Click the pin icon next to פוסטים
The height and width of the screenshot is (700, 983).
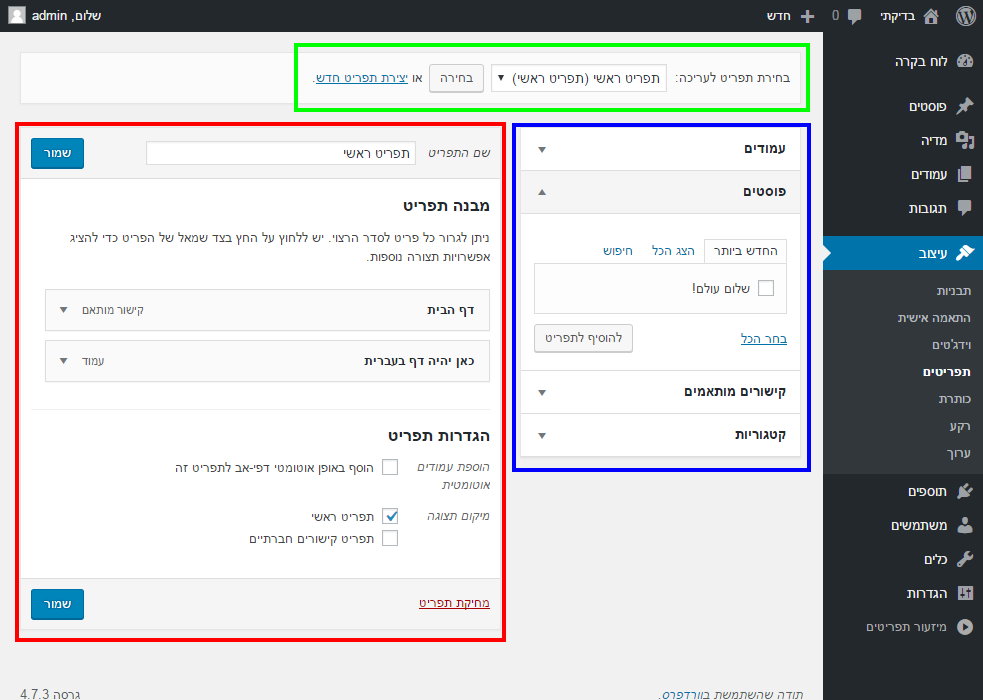coord(965,106)
